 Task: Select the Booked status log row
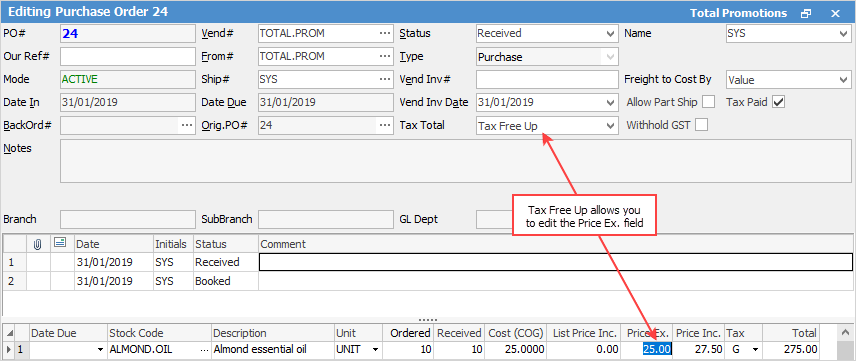pyautogui.click(x=428, y=282)
